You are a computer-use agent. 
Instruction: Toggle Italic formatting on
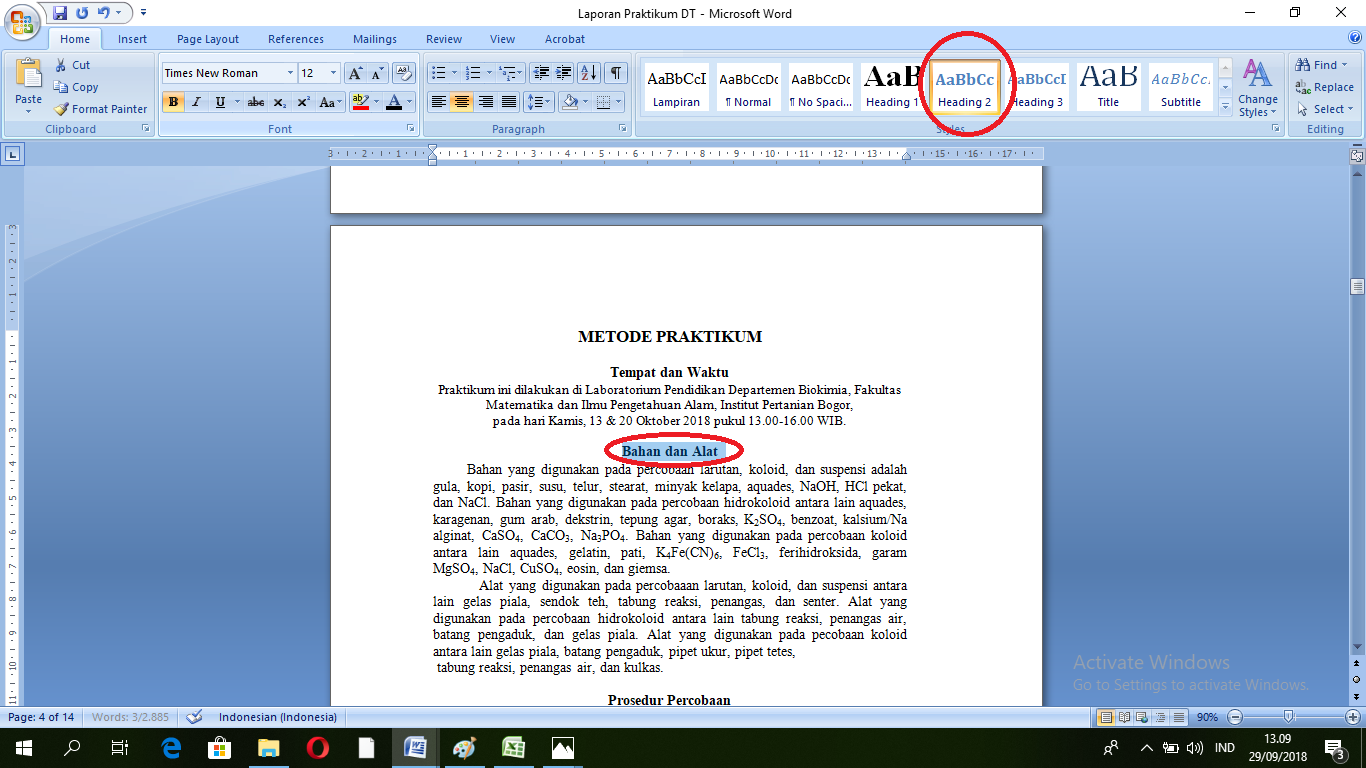(196, 102)
